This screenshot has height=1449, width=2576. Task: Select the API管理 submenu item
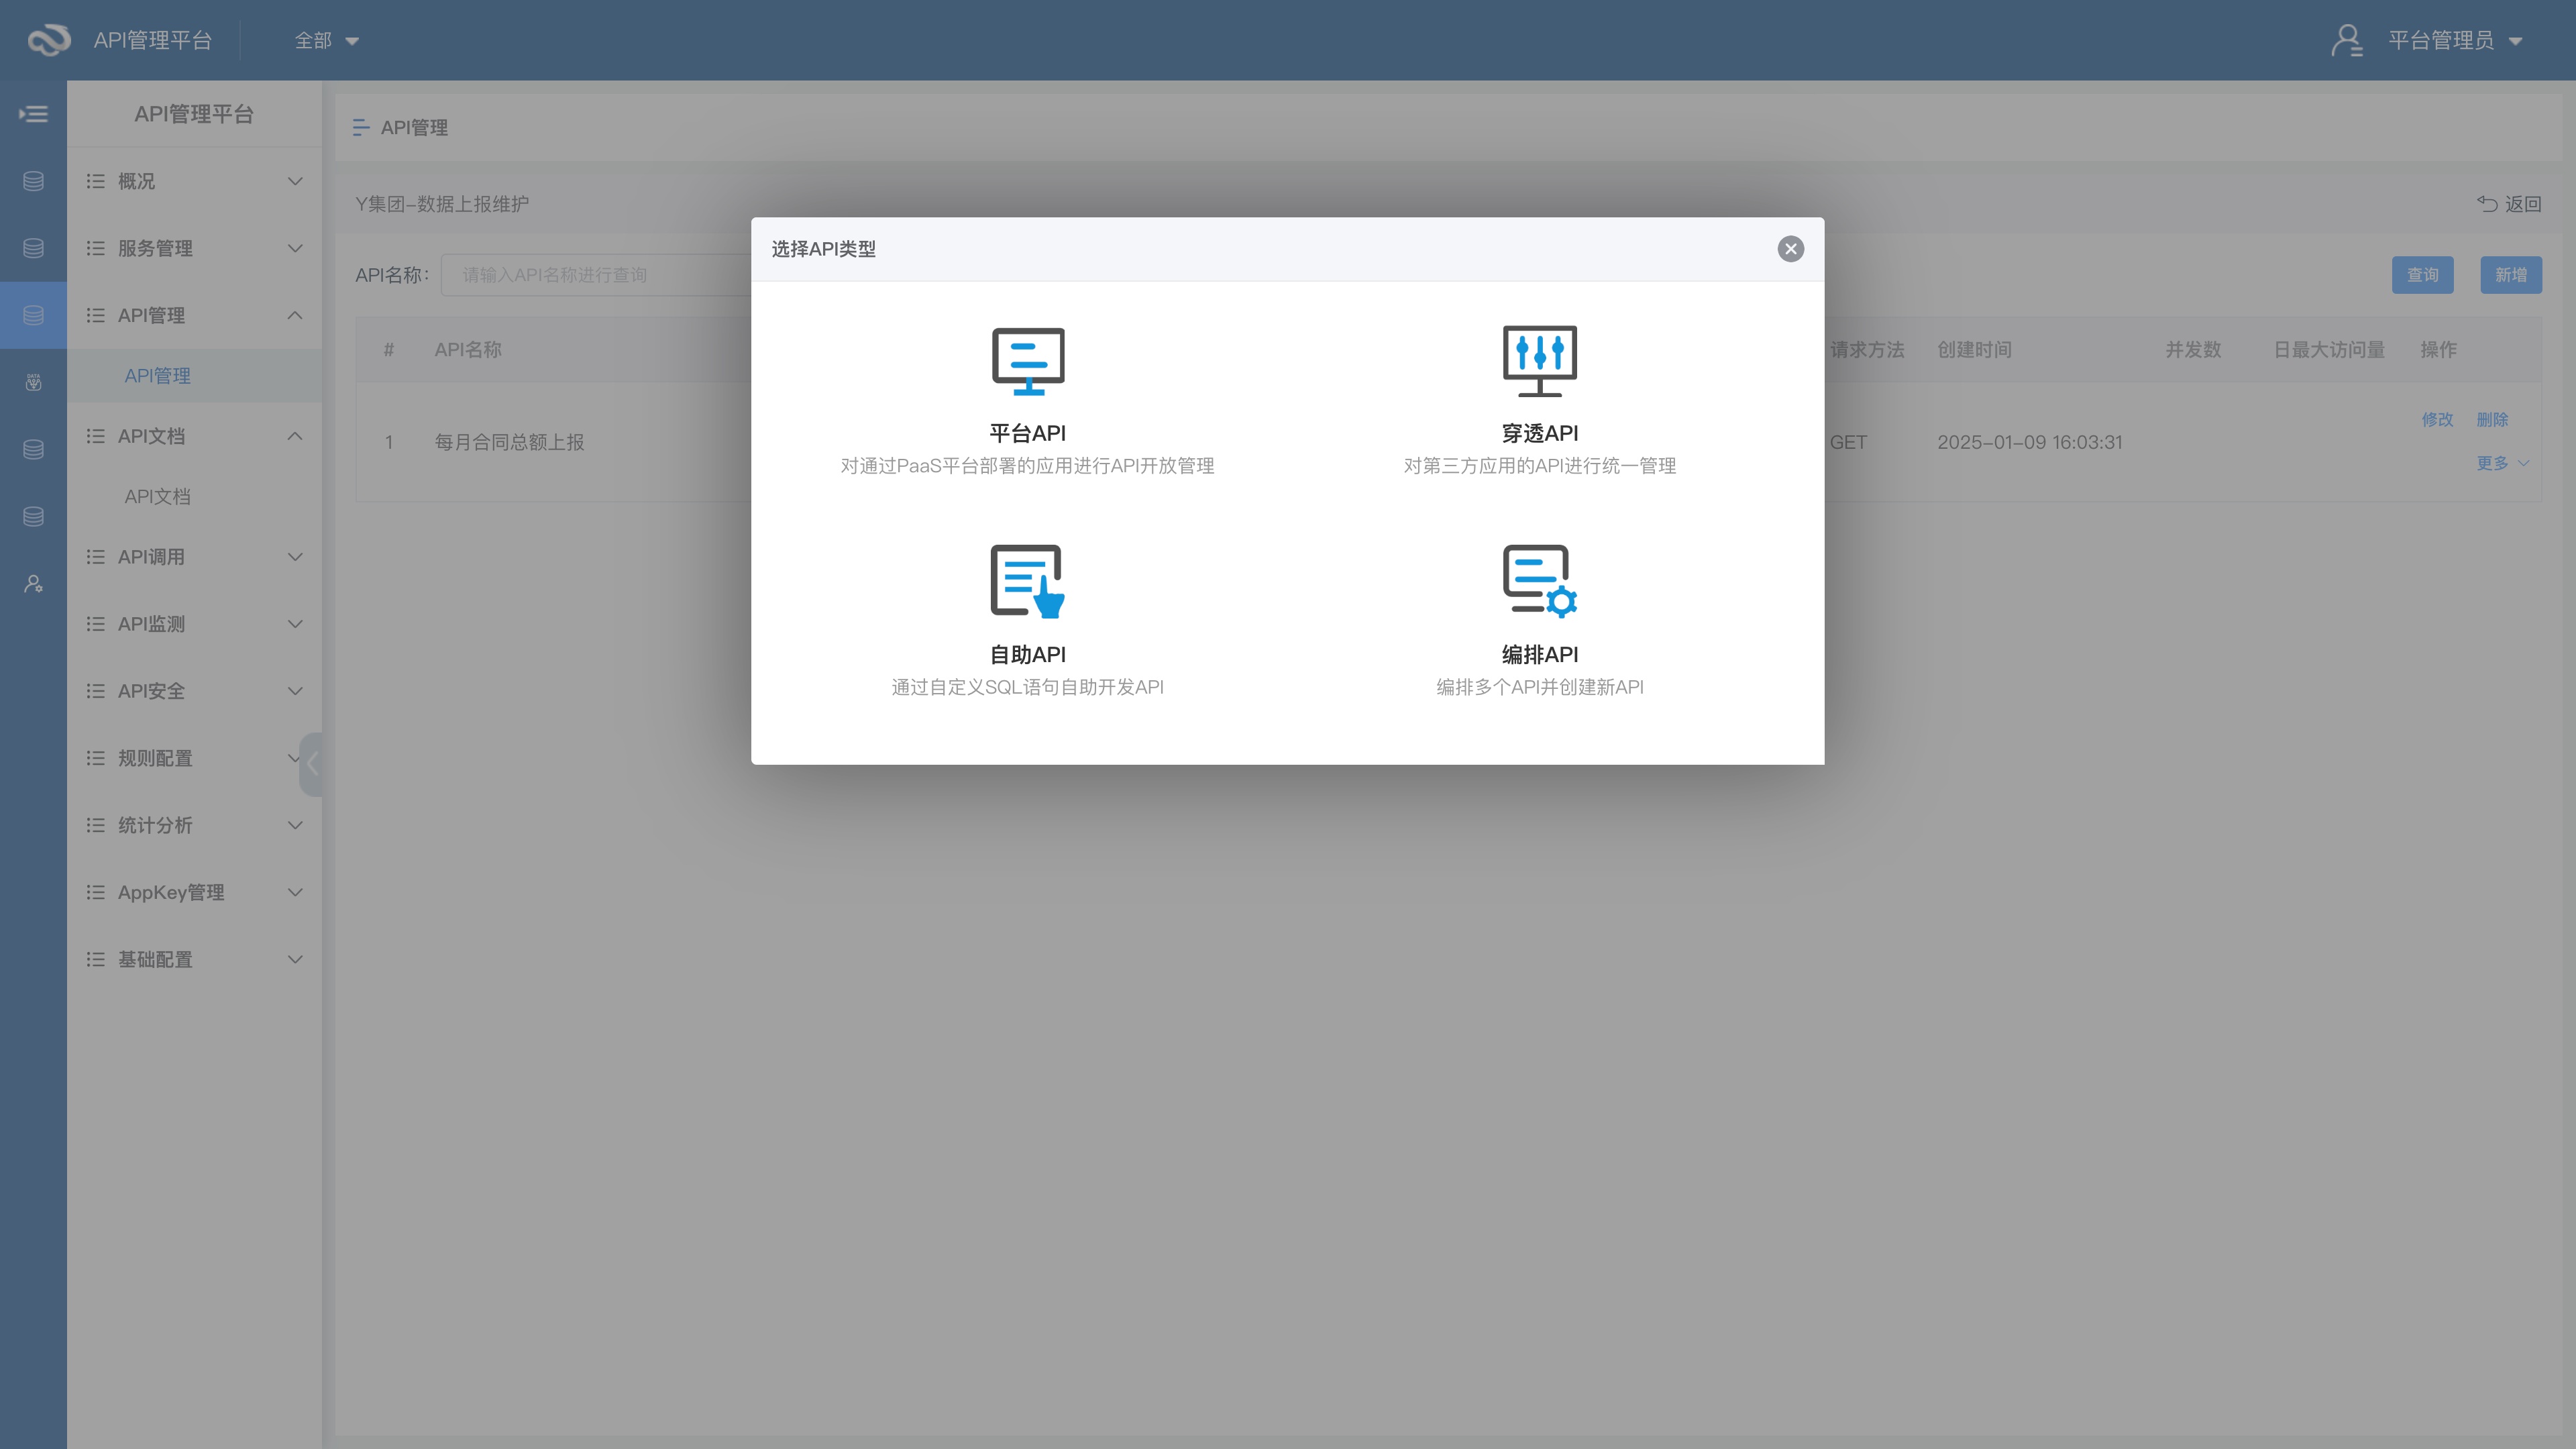[157, 376]
